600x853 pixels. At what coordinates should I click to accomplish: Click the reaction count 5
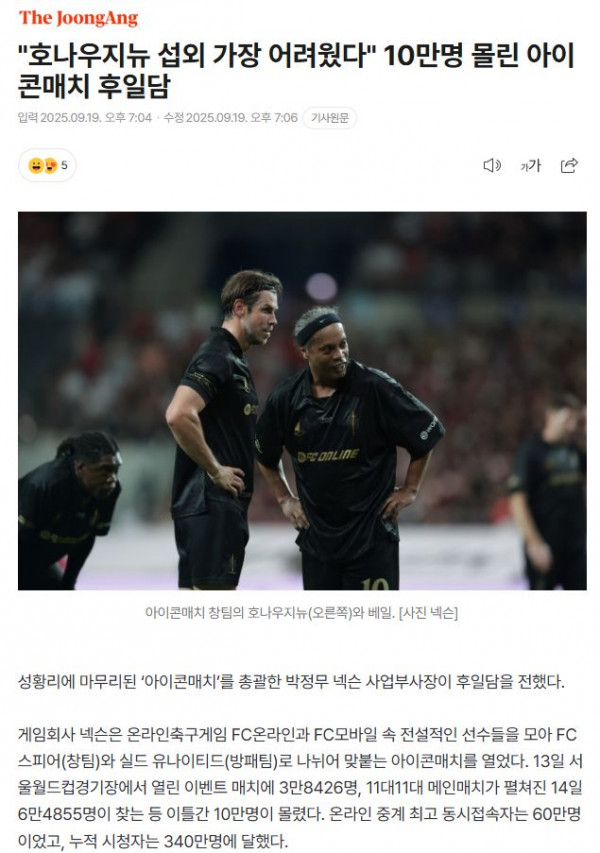pos(64,165)
